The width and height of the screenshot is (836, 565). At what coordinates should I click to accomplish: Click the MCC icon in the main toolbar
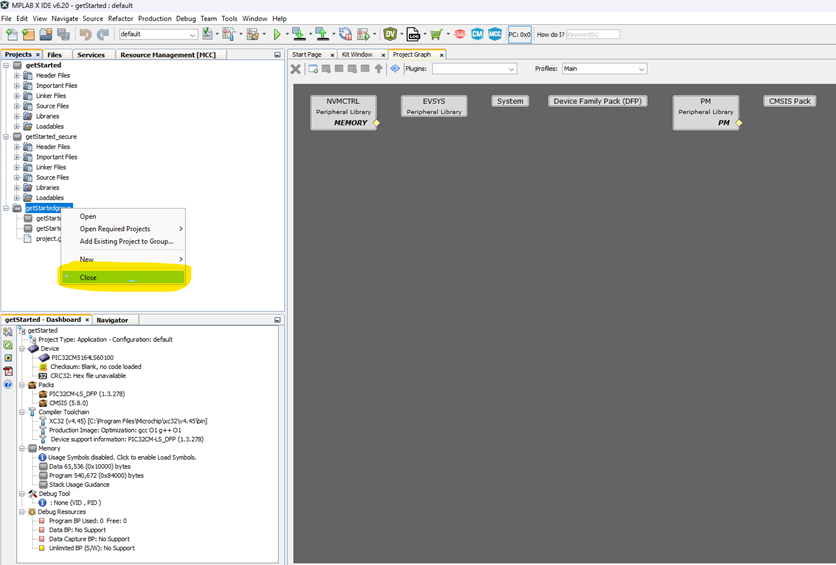(x=494, y=34)
